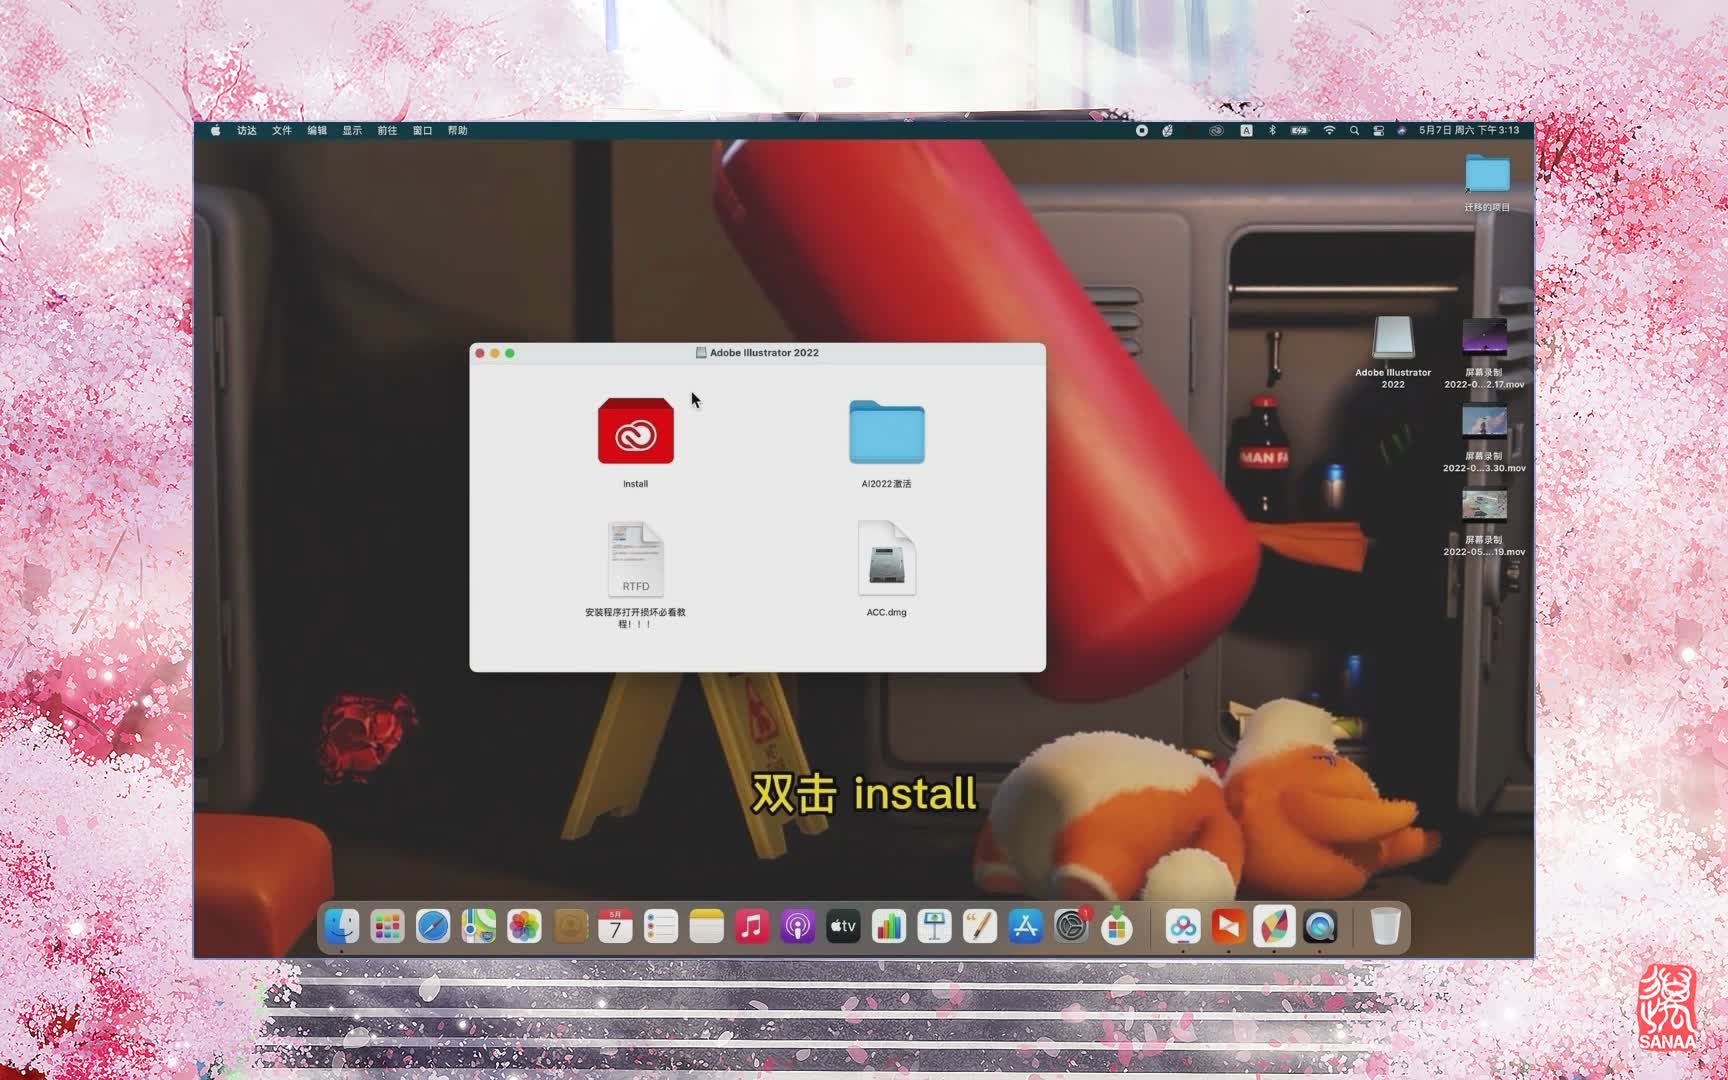Select the 迁移的项目 folder on desktop

pos(1487,175)
